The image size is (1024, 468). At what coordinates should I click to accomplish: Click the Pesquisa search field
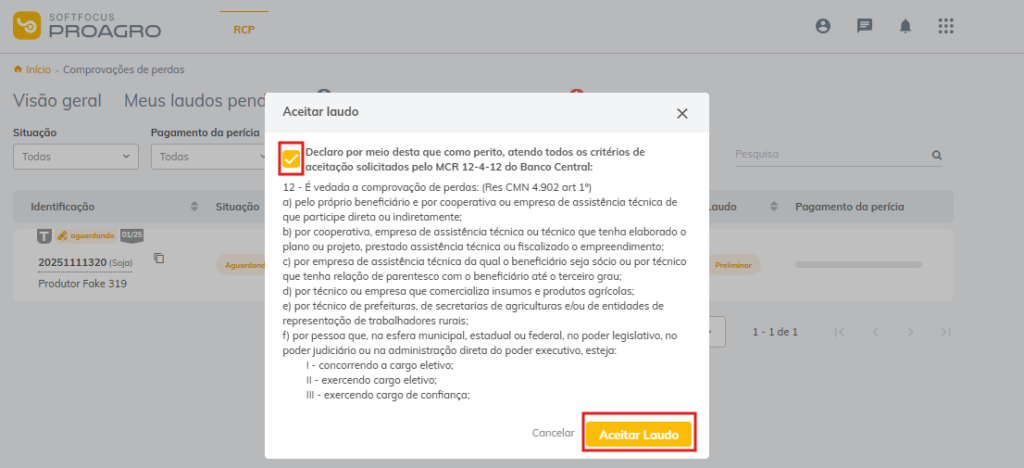click(828, 155)
